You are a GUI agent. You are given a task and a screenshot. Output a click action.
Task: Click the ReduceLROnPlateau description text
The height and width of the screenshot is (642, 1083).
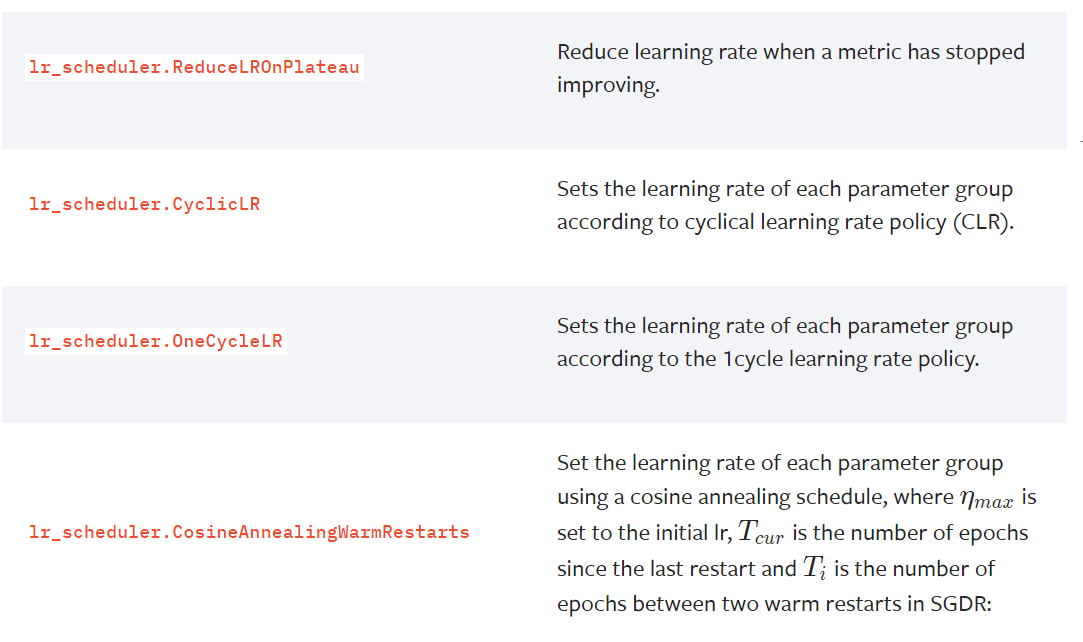(791, 68)
